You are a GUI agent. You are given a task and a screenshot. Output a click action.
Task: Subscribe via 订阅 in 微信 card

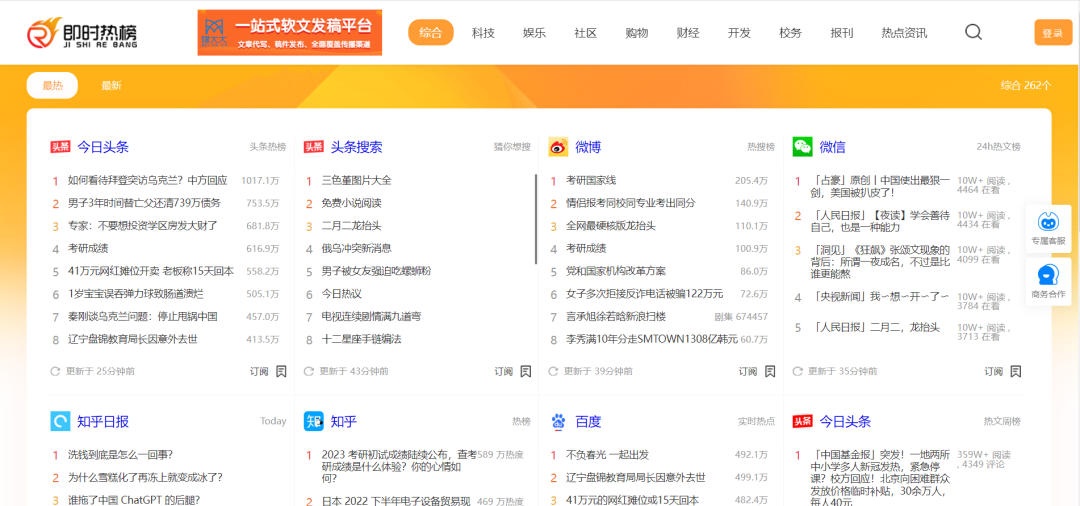[x=993, y=371]
